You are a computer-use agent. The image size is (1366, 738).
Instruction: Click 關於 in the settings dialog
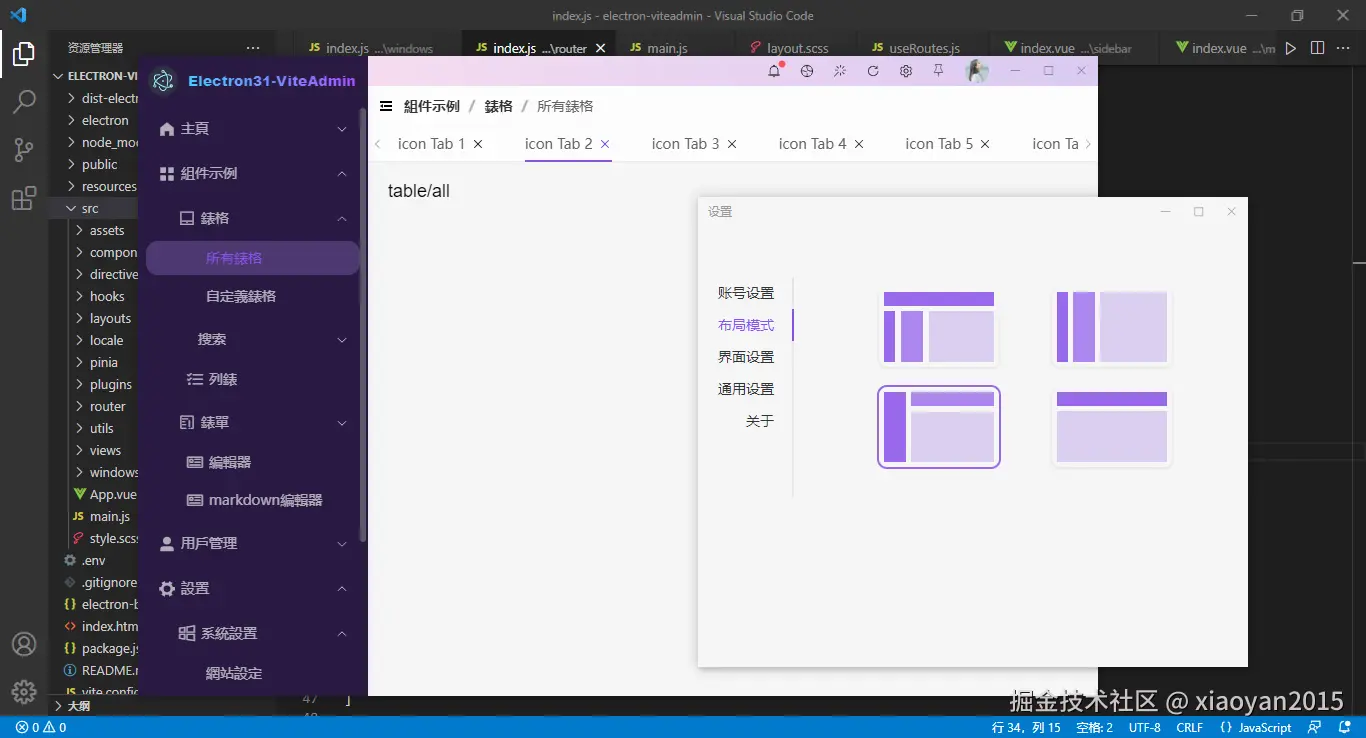760,421
